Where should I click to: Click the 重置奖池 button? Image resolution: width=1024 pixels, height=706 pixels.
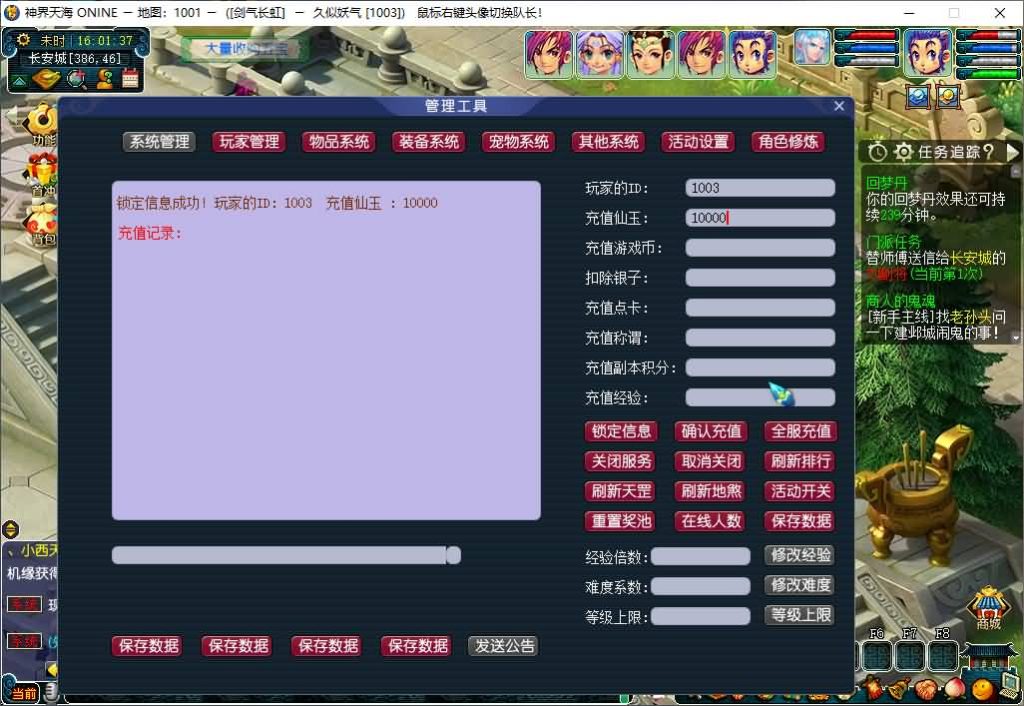tap(621, 521)
